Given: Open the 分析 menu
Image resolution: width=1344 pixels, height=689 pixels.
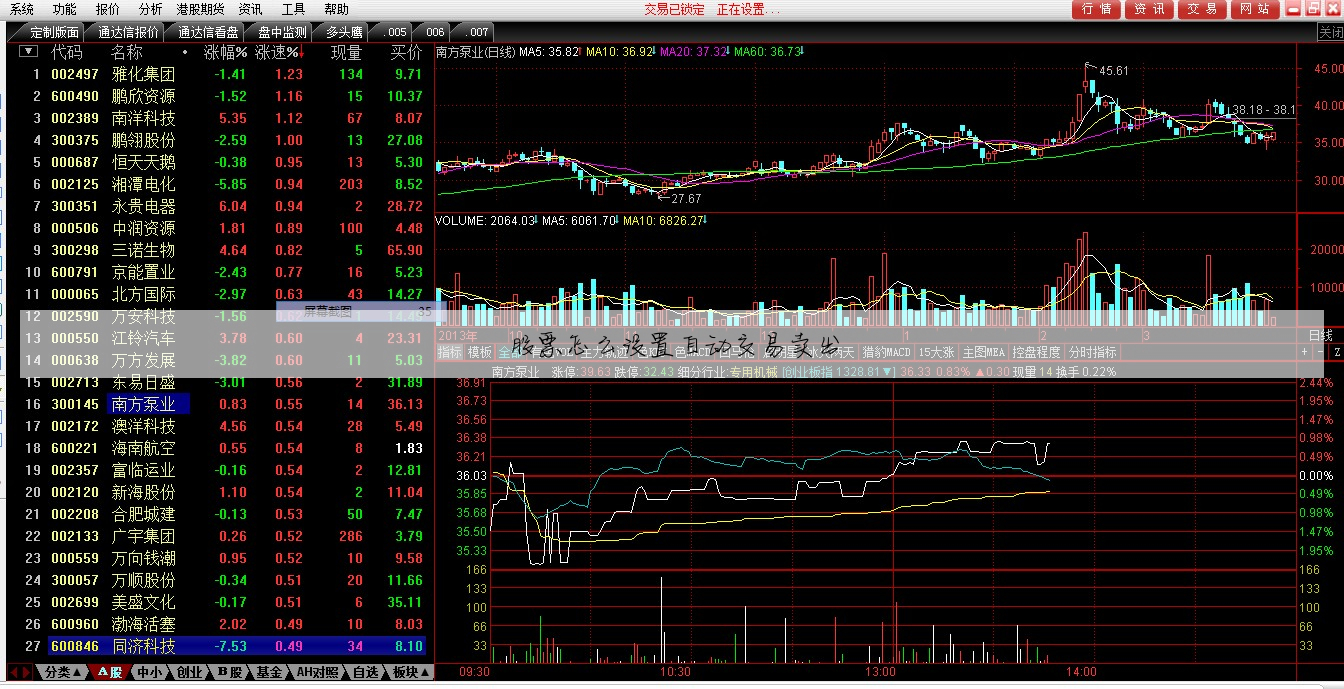Looking at the screenshot, I should click(151, 9).
